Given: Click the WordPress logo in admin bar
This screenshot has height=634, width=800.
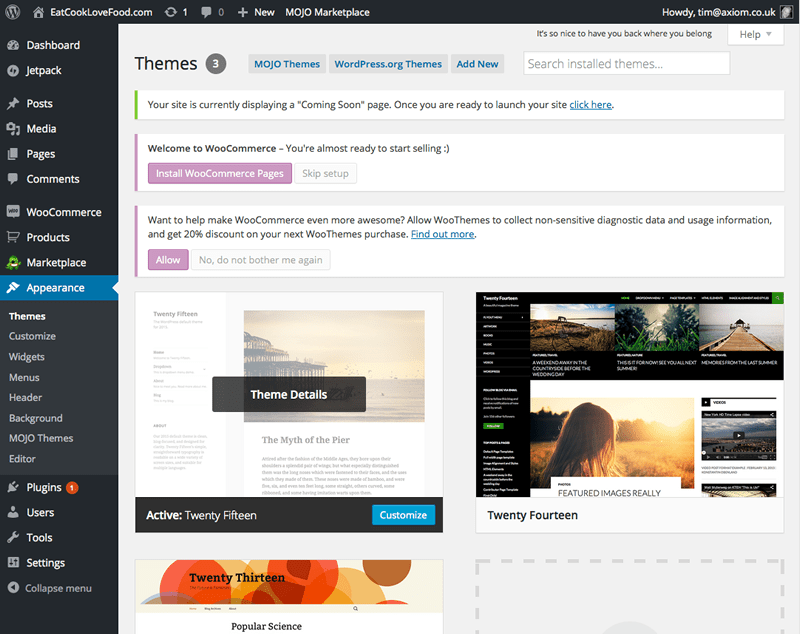Looking at the screenshot, I should click(12, 12).
